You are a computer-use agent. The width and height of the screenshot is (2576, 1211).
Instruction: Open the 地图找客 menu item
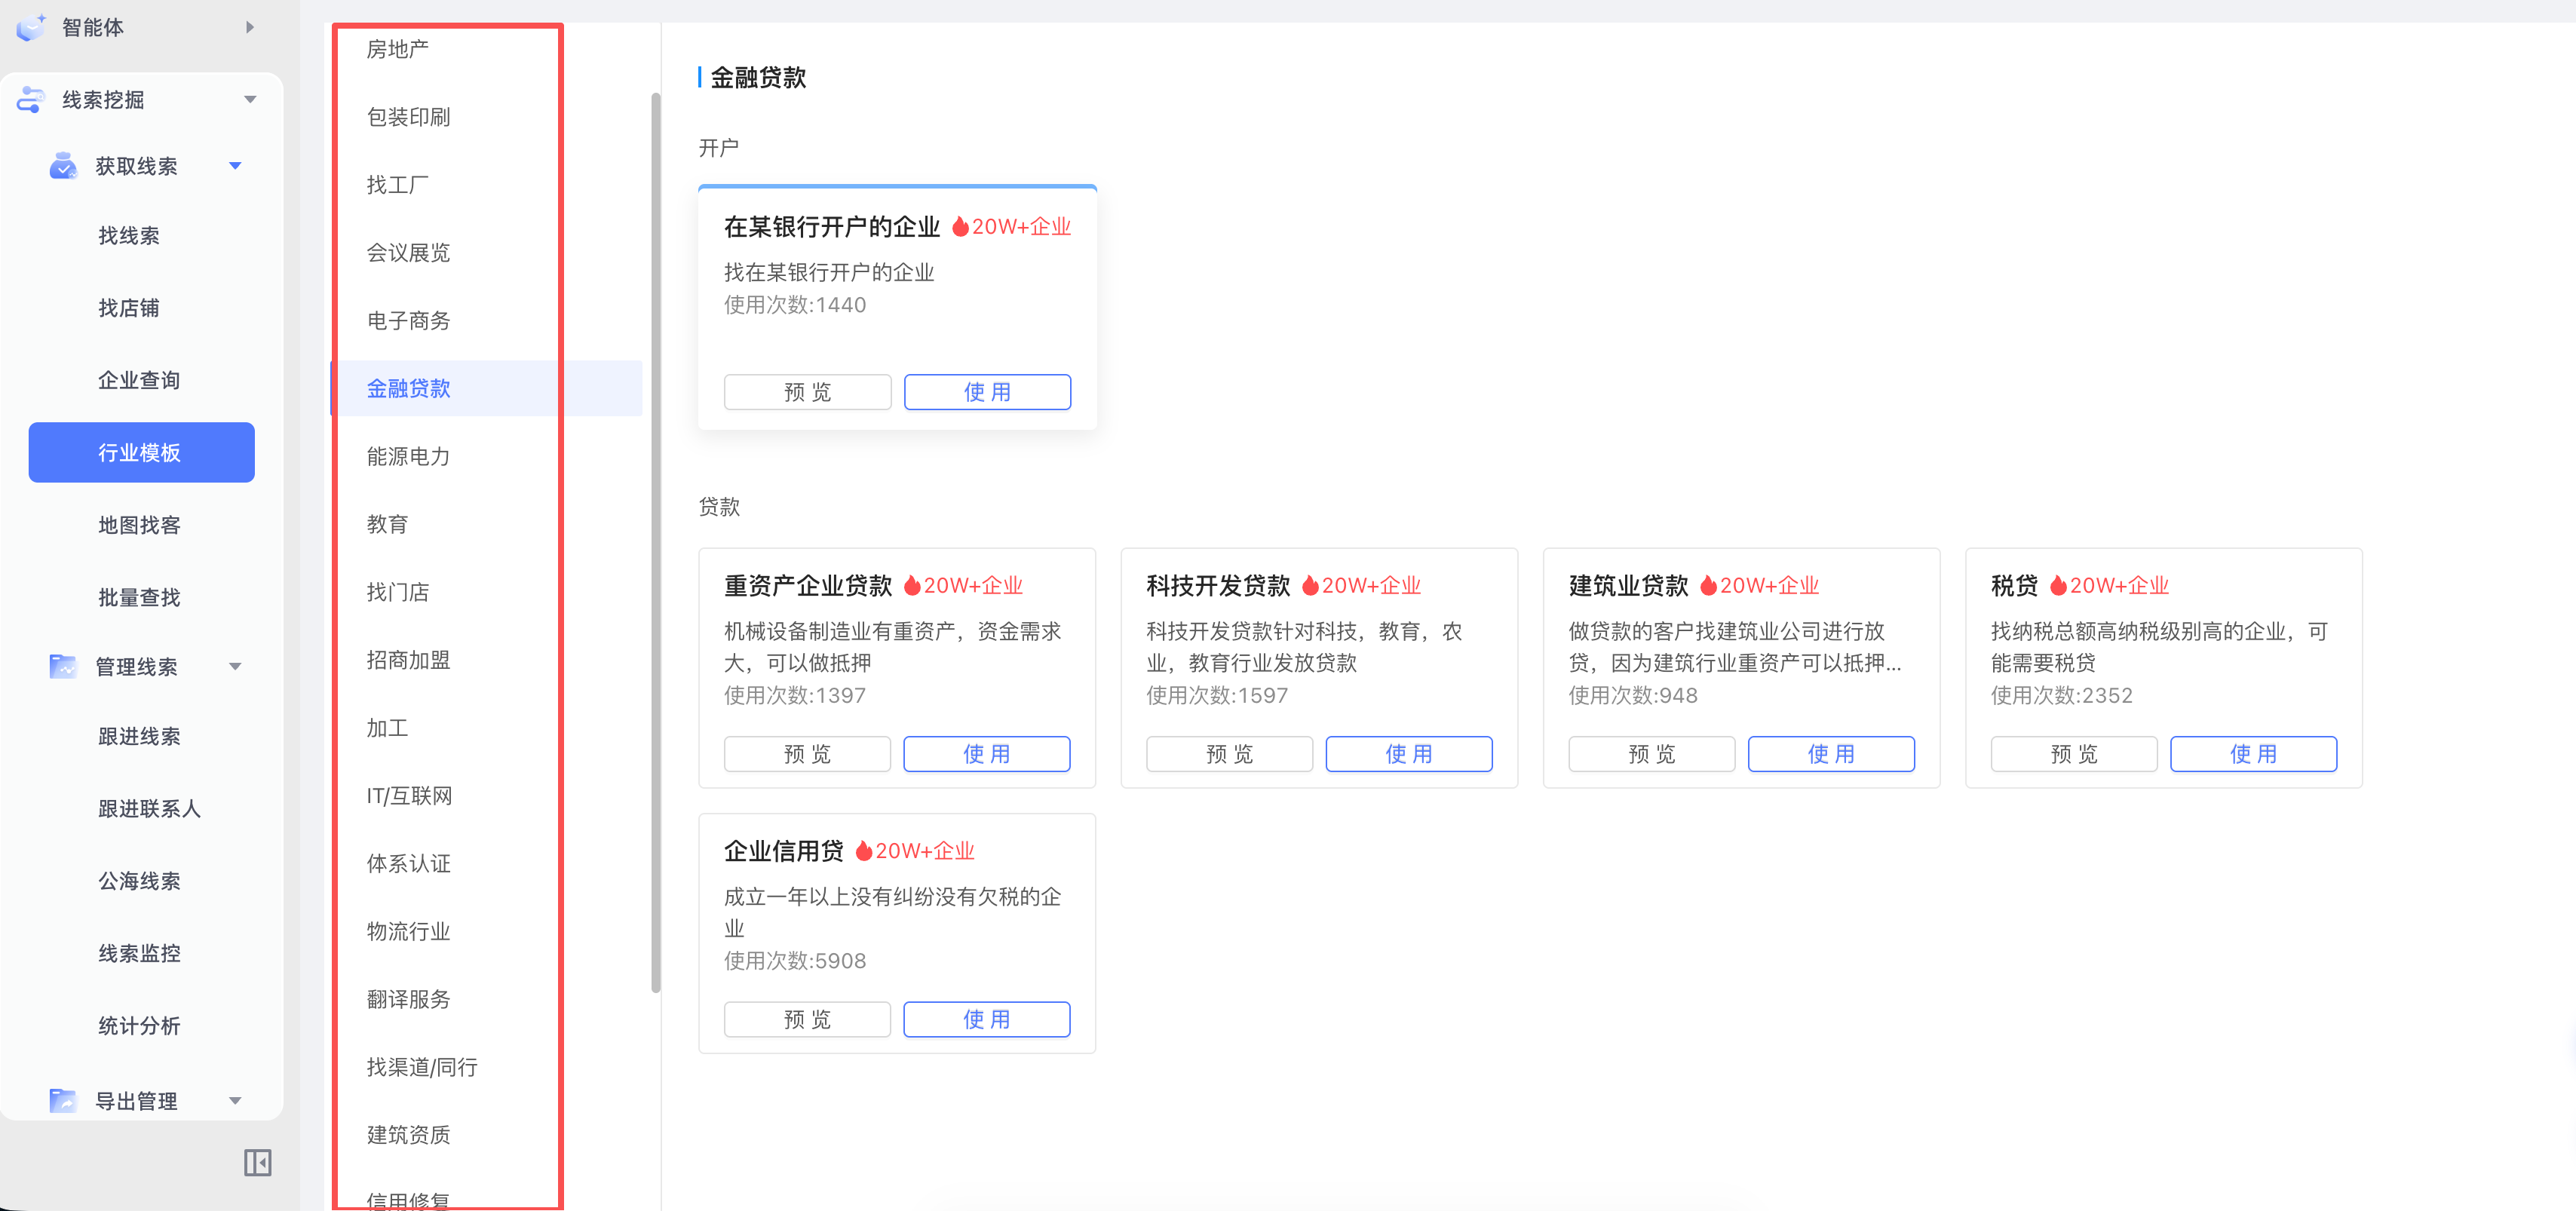pyautogui.click(x=139, y=525)
